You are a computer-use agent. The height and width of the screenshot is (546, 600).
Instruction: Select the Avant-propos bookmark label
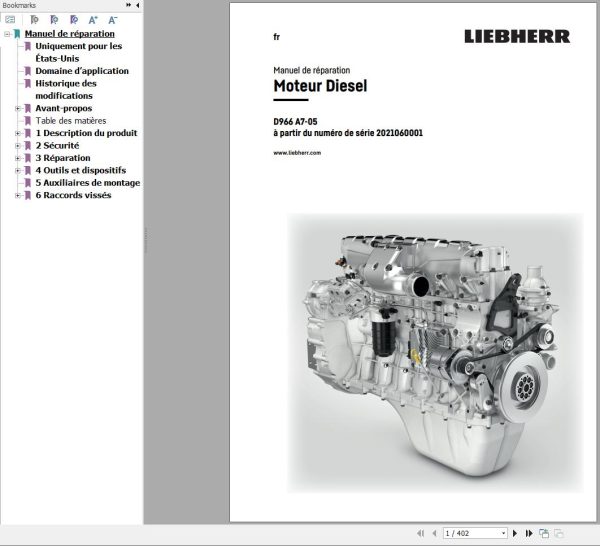pyautogui.click(x=64, y=108)
